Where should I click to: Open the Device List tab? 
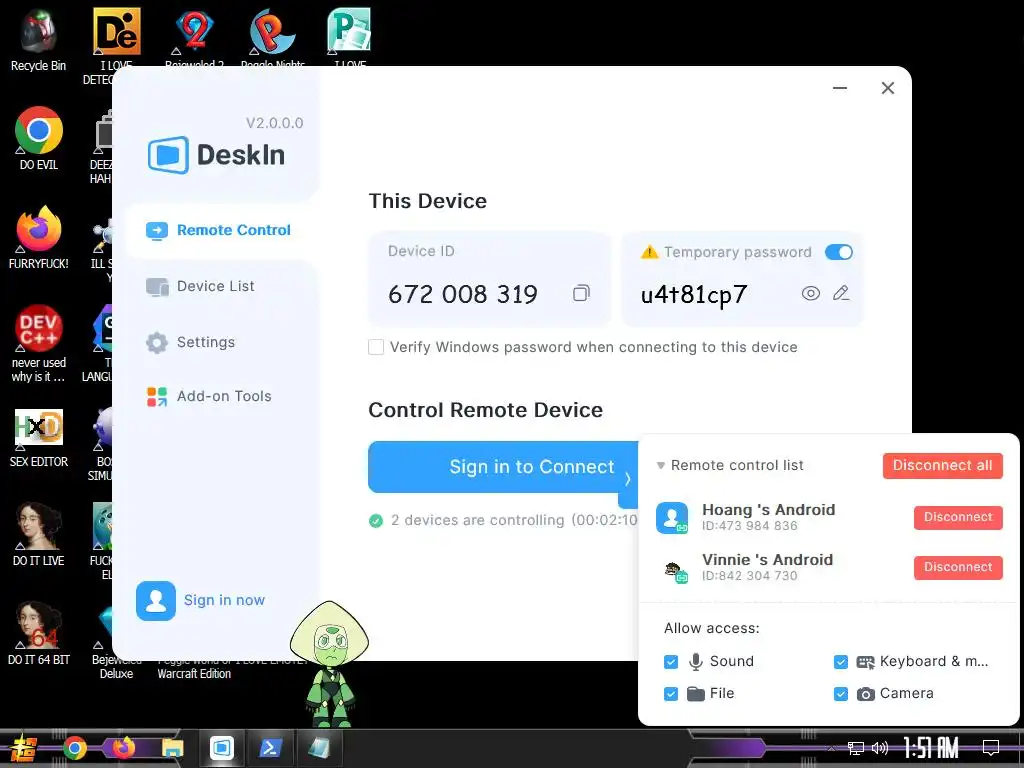click(200, 286)
